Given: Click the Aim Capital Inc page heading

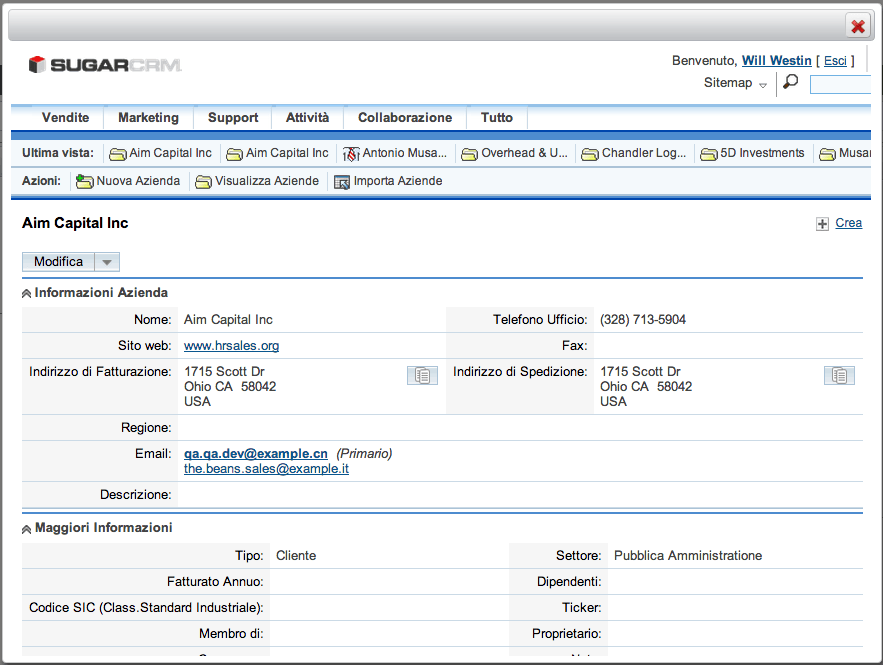Looking at the screenshot, I should 75,223.
